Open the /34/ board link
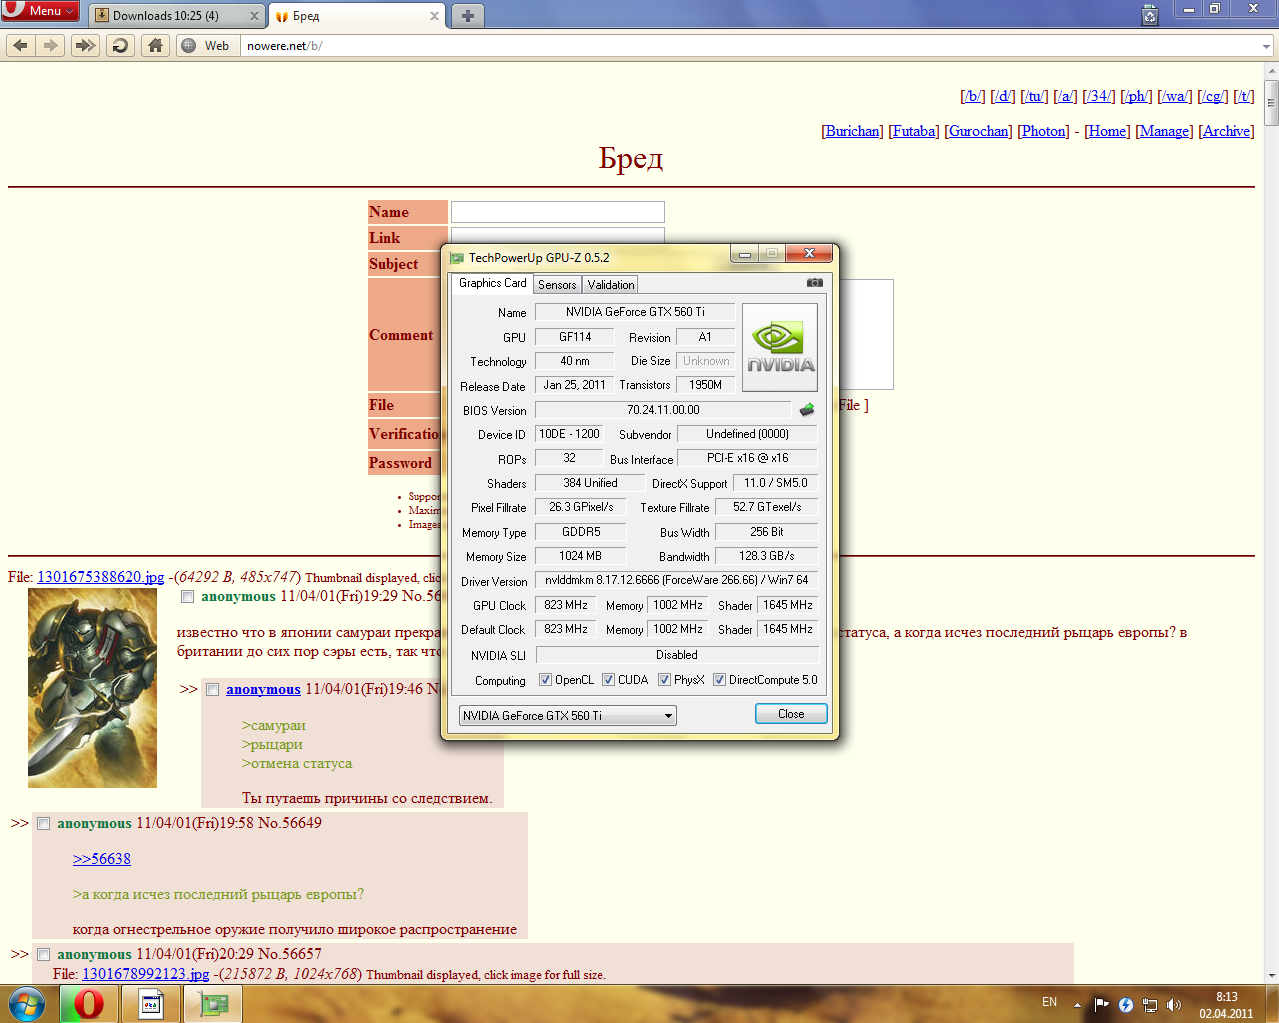Screen dimensions: 1279x1023 click(x=1099, y=96)
